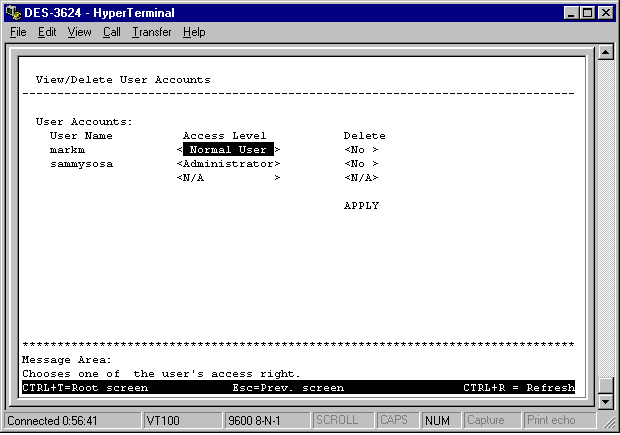
Task: Select Normal User access level for markm
Action: [x=228, y=150]
